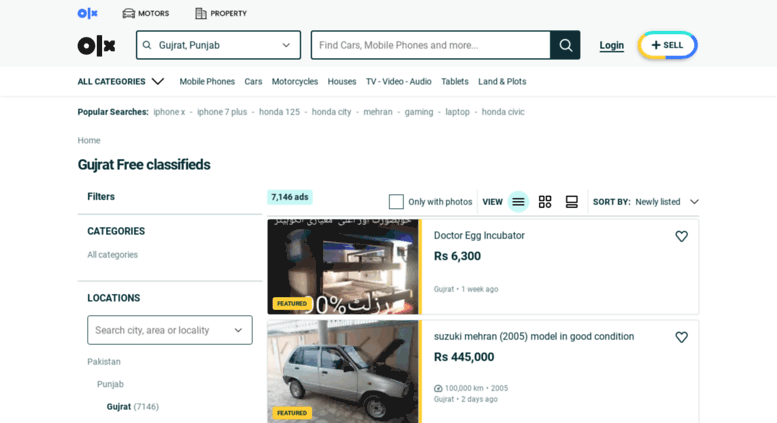
Task: Click the Rs 6,300 price
Action: (457, 256)
